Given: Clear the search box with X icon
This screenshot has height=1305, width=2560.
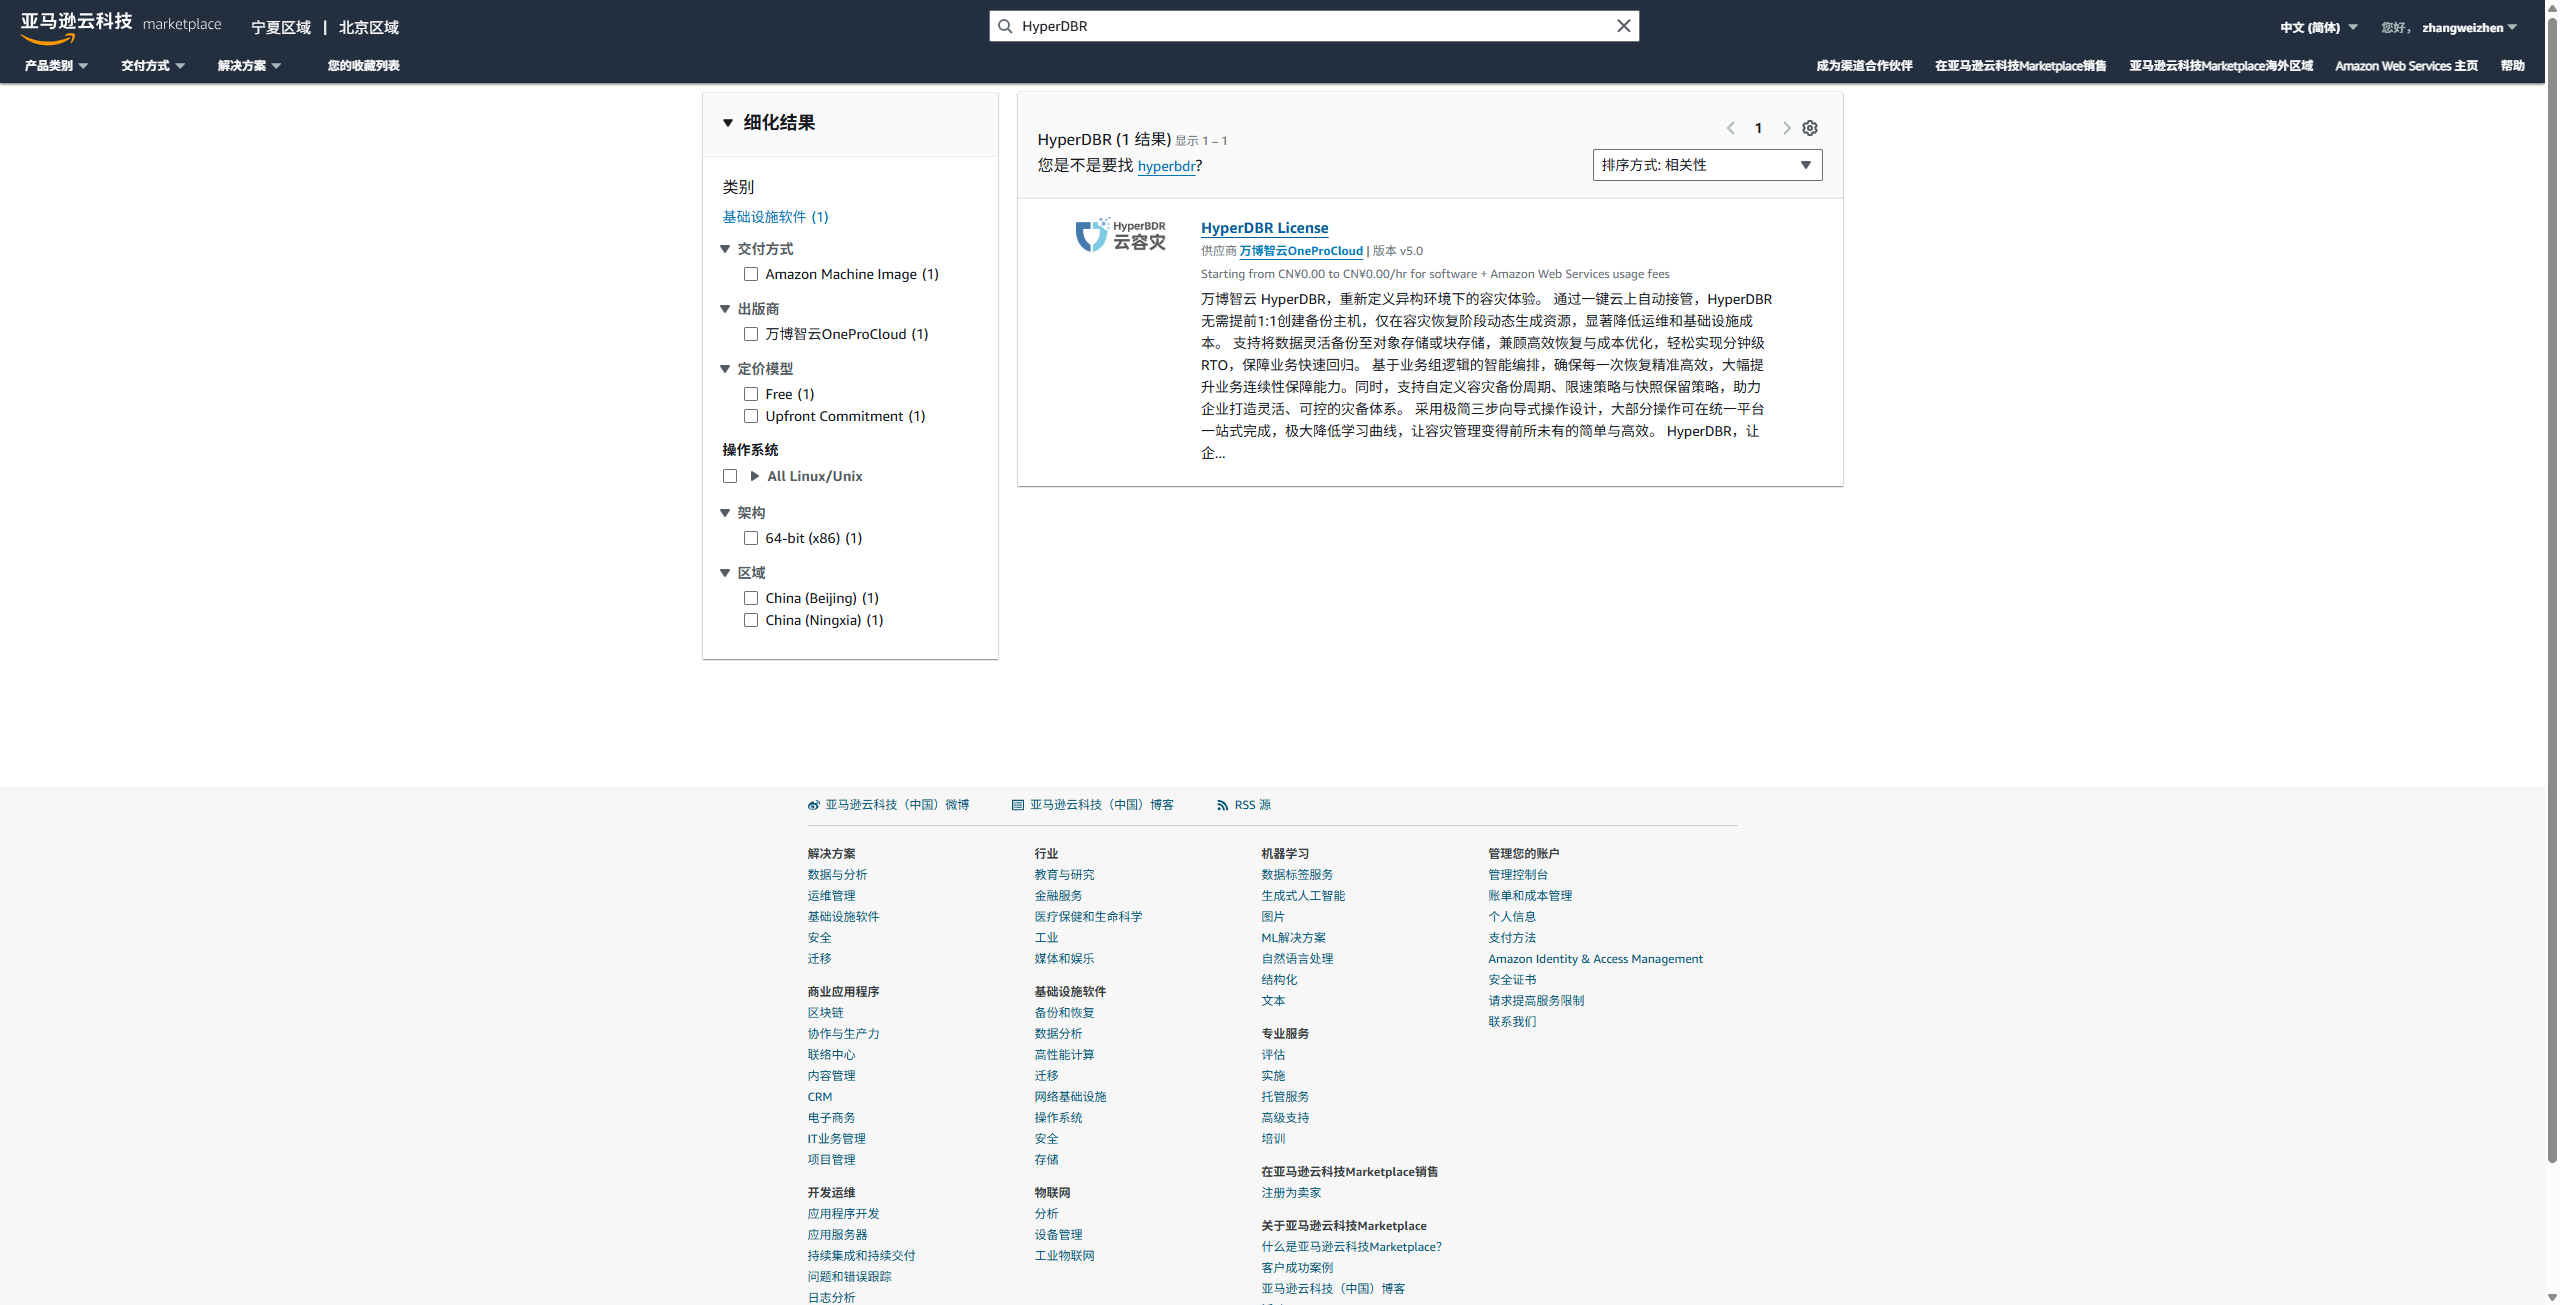Looking at the screenshot, I should coord(1623,26).
